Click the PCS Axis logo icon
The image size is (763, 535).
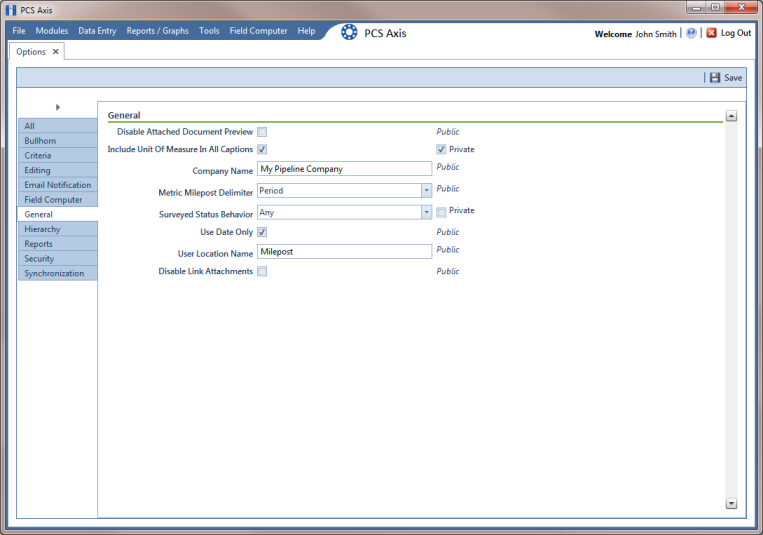pos(349,32)
